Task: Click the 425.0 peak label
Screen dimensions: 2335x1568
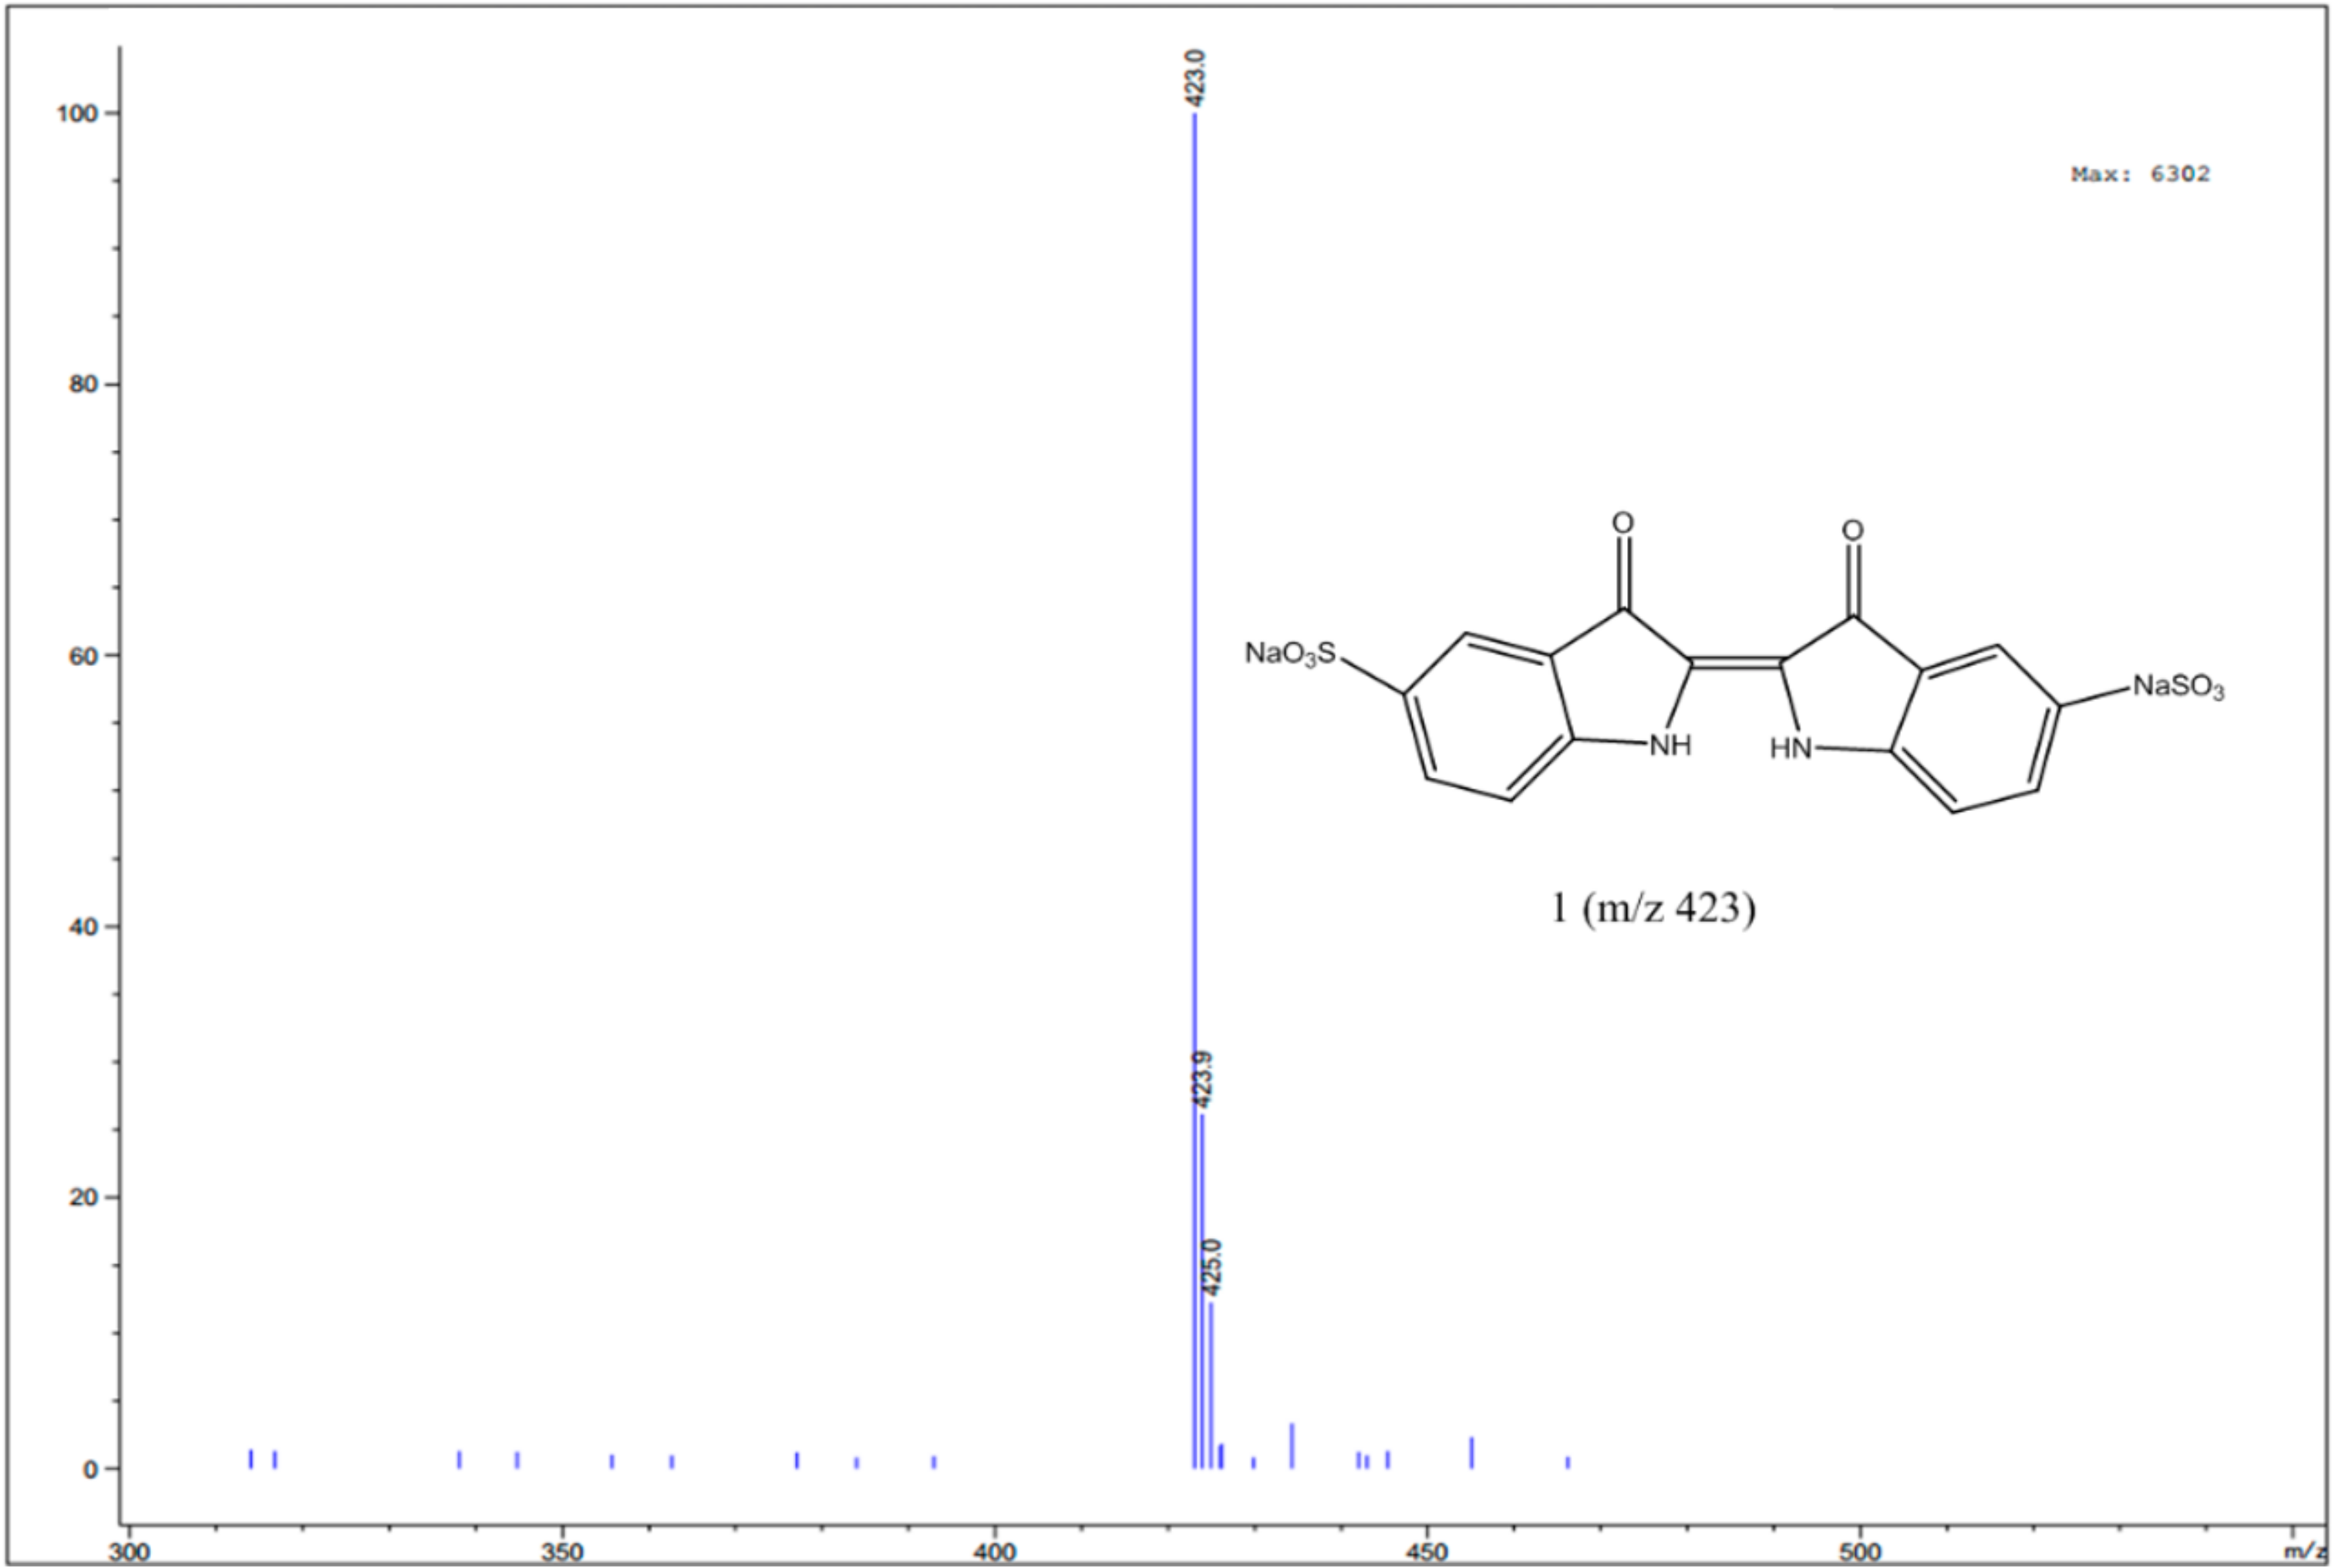Action: click(1212, 1268)
